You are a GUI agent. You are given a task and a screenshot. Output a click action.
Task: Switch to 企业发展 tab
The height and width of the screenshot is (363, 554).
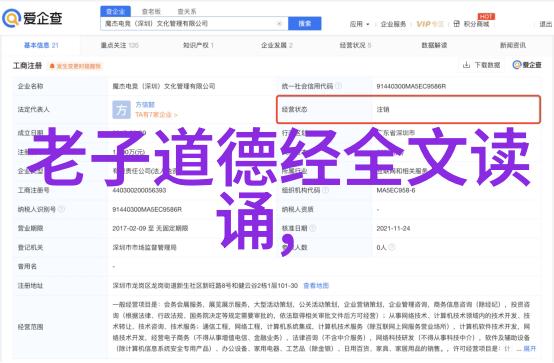(x=277, y=45)
